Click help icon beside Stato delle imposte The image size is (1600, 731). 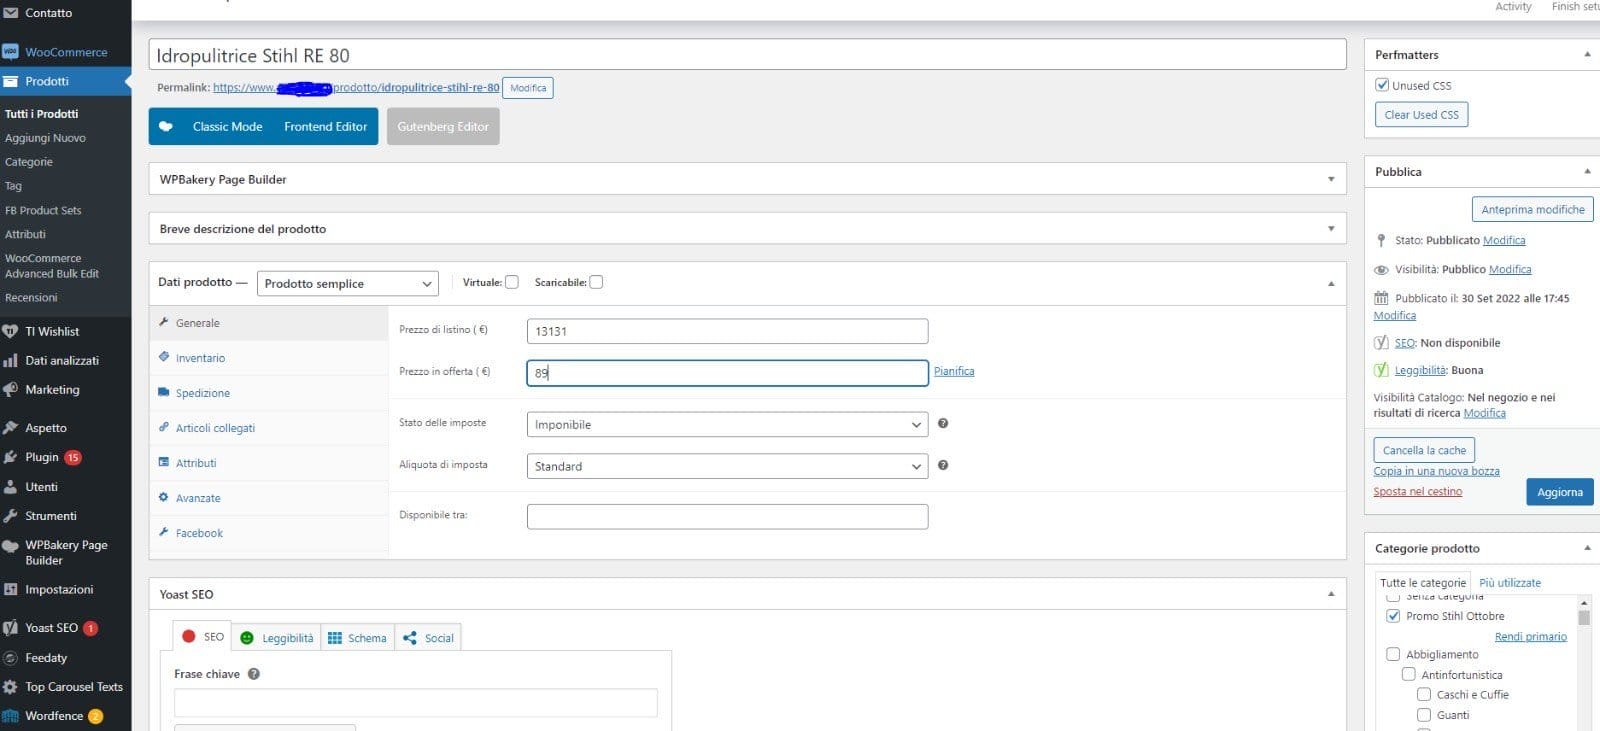click(x=942, y=424)
